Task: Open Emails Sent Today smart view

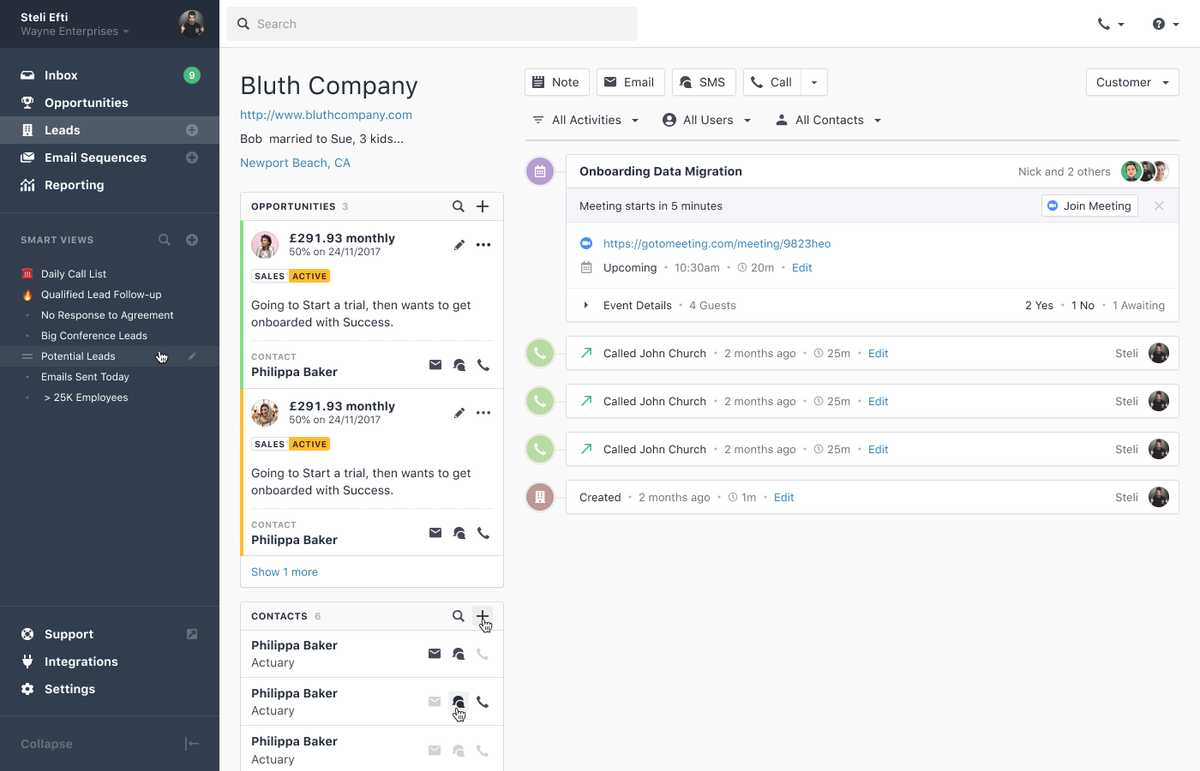Action: pyautogui.click(x=85, y=377)
